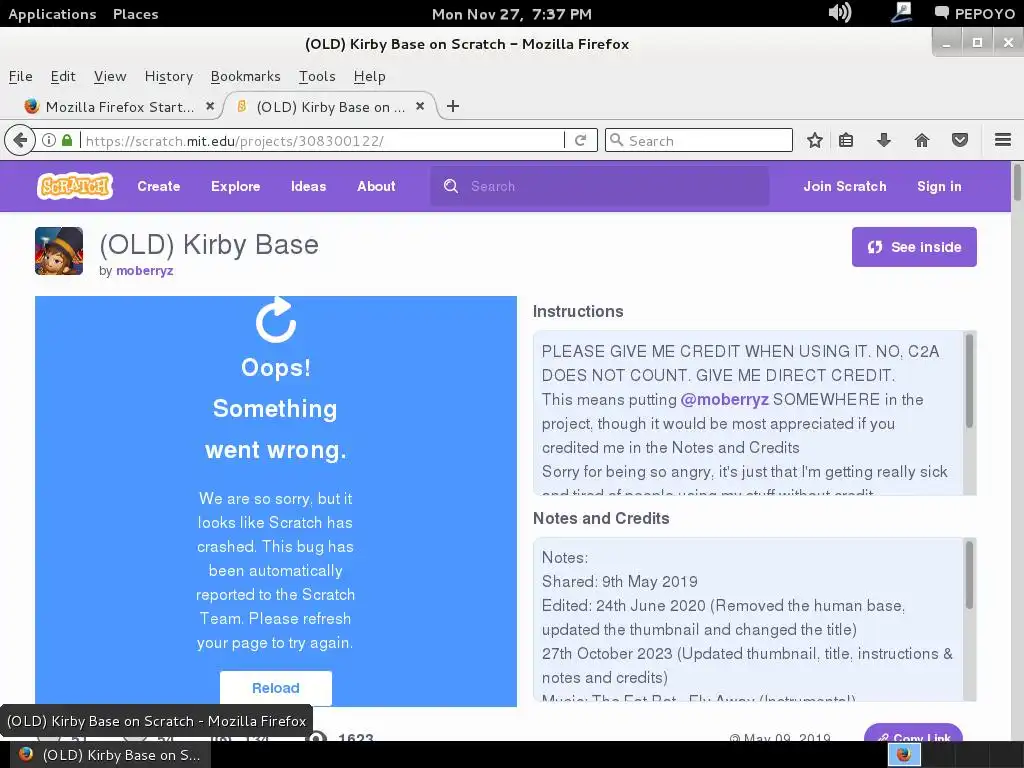Click the "Shared: 9th May 2019" text

(619, 581)
